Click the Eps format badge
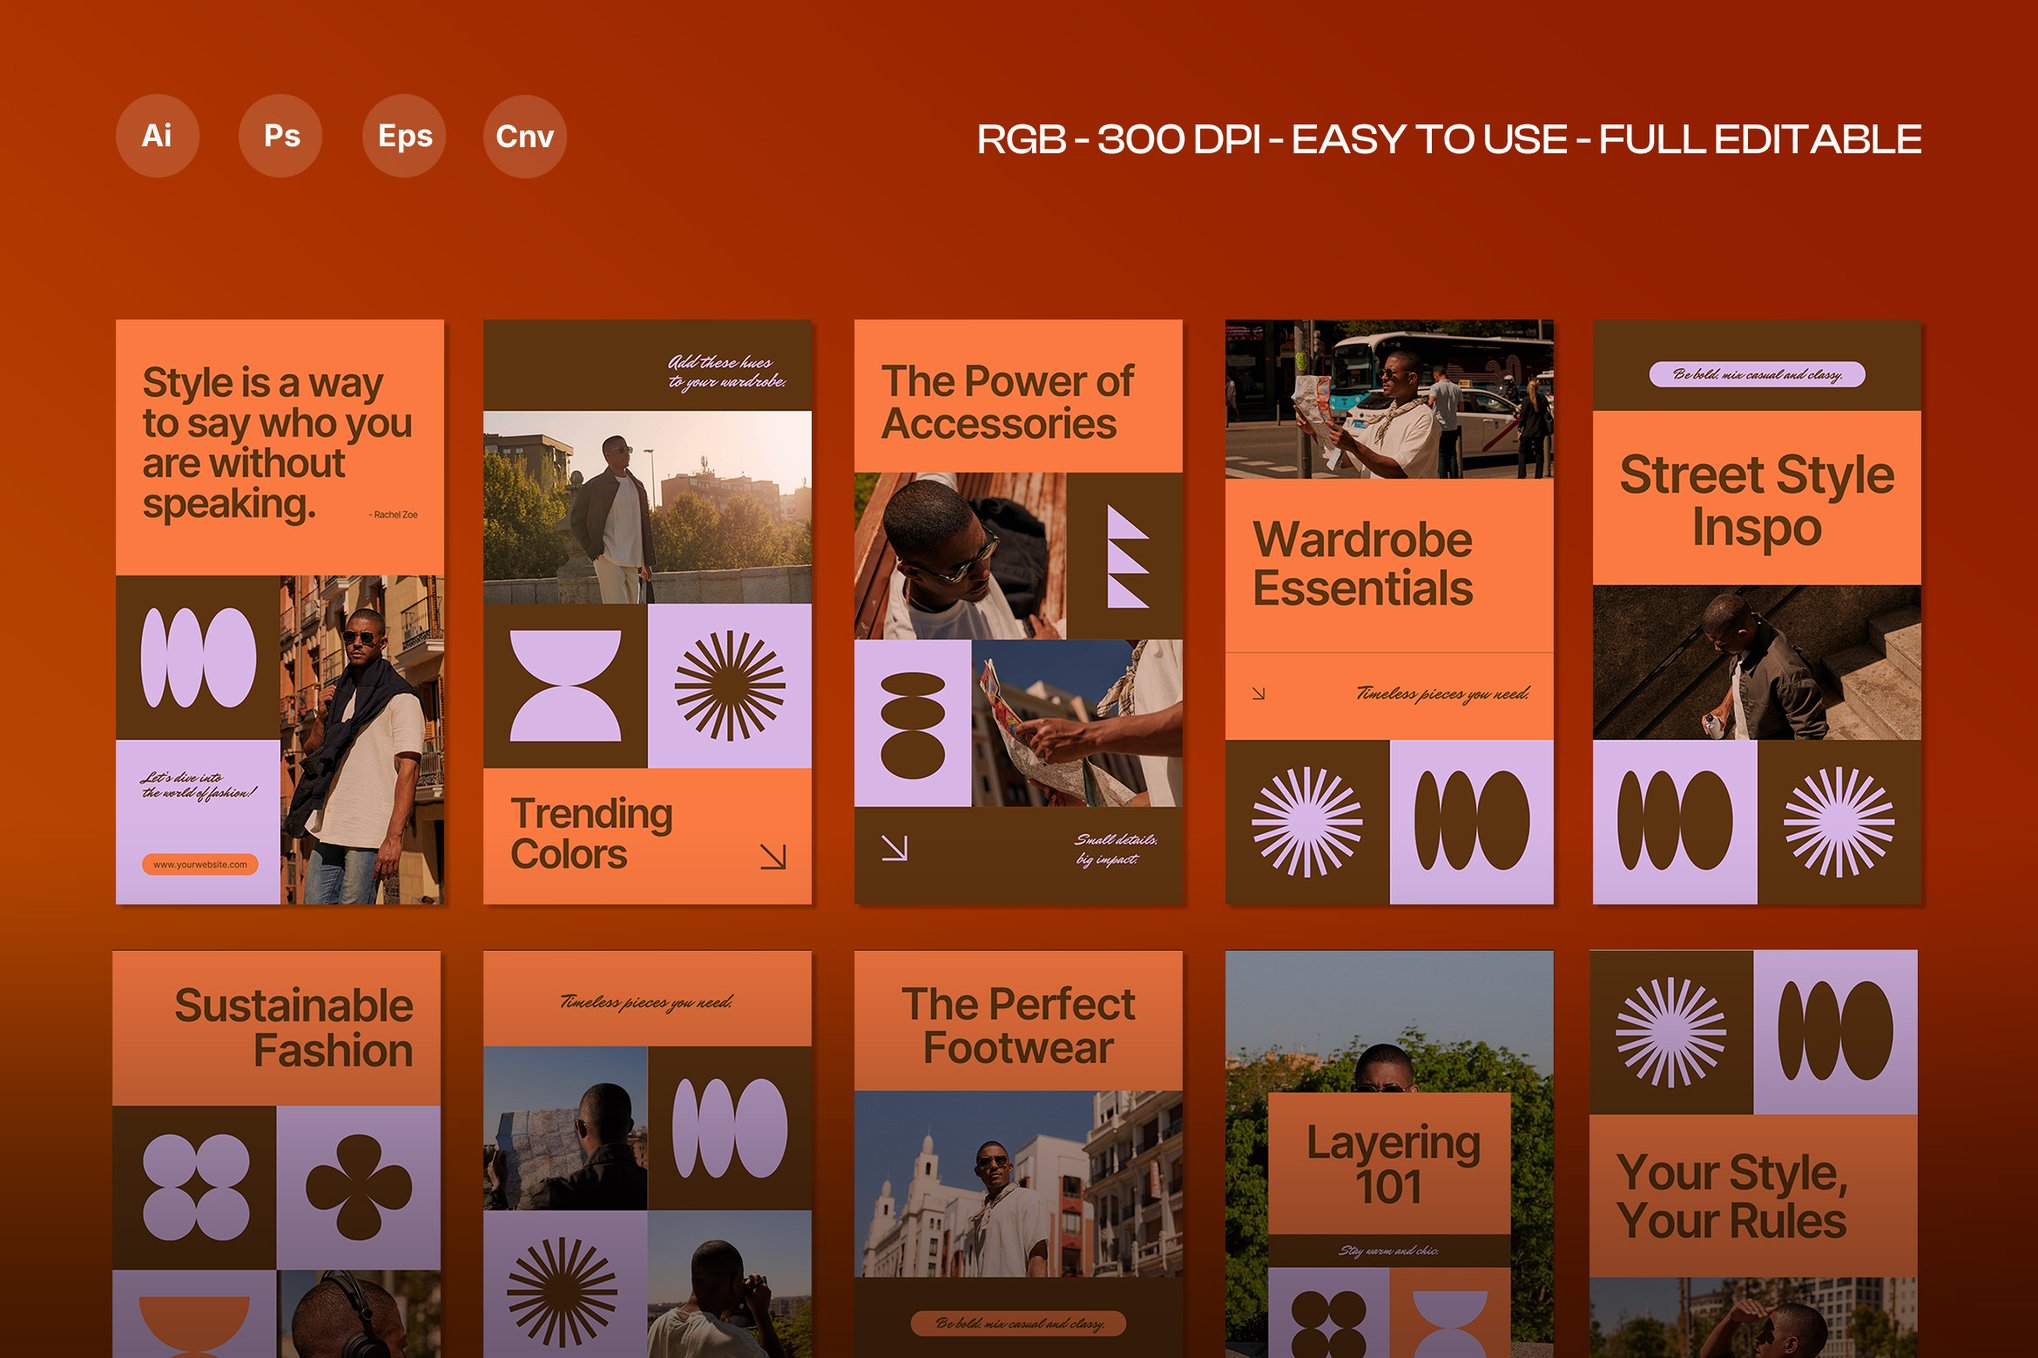The height and width of the screenshot is (1358, 2038). (404, 136)
